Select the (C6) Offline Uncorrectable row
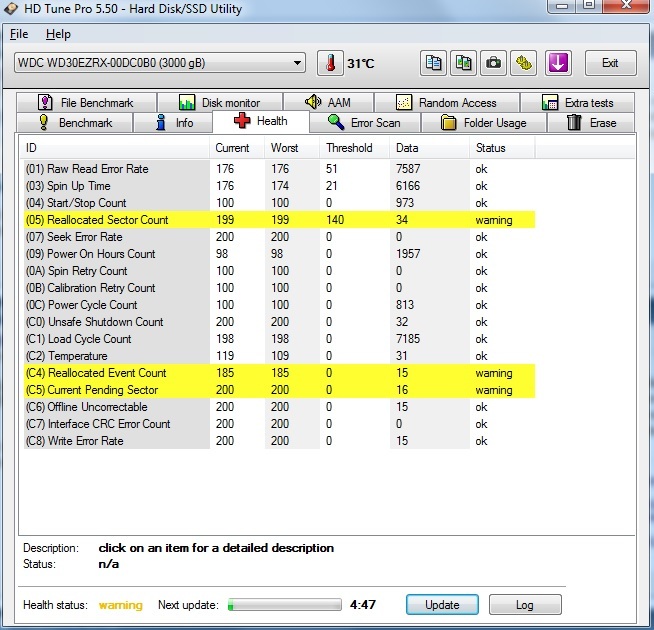The height and width of the screenshot is (630, 654). pos(279,407)
